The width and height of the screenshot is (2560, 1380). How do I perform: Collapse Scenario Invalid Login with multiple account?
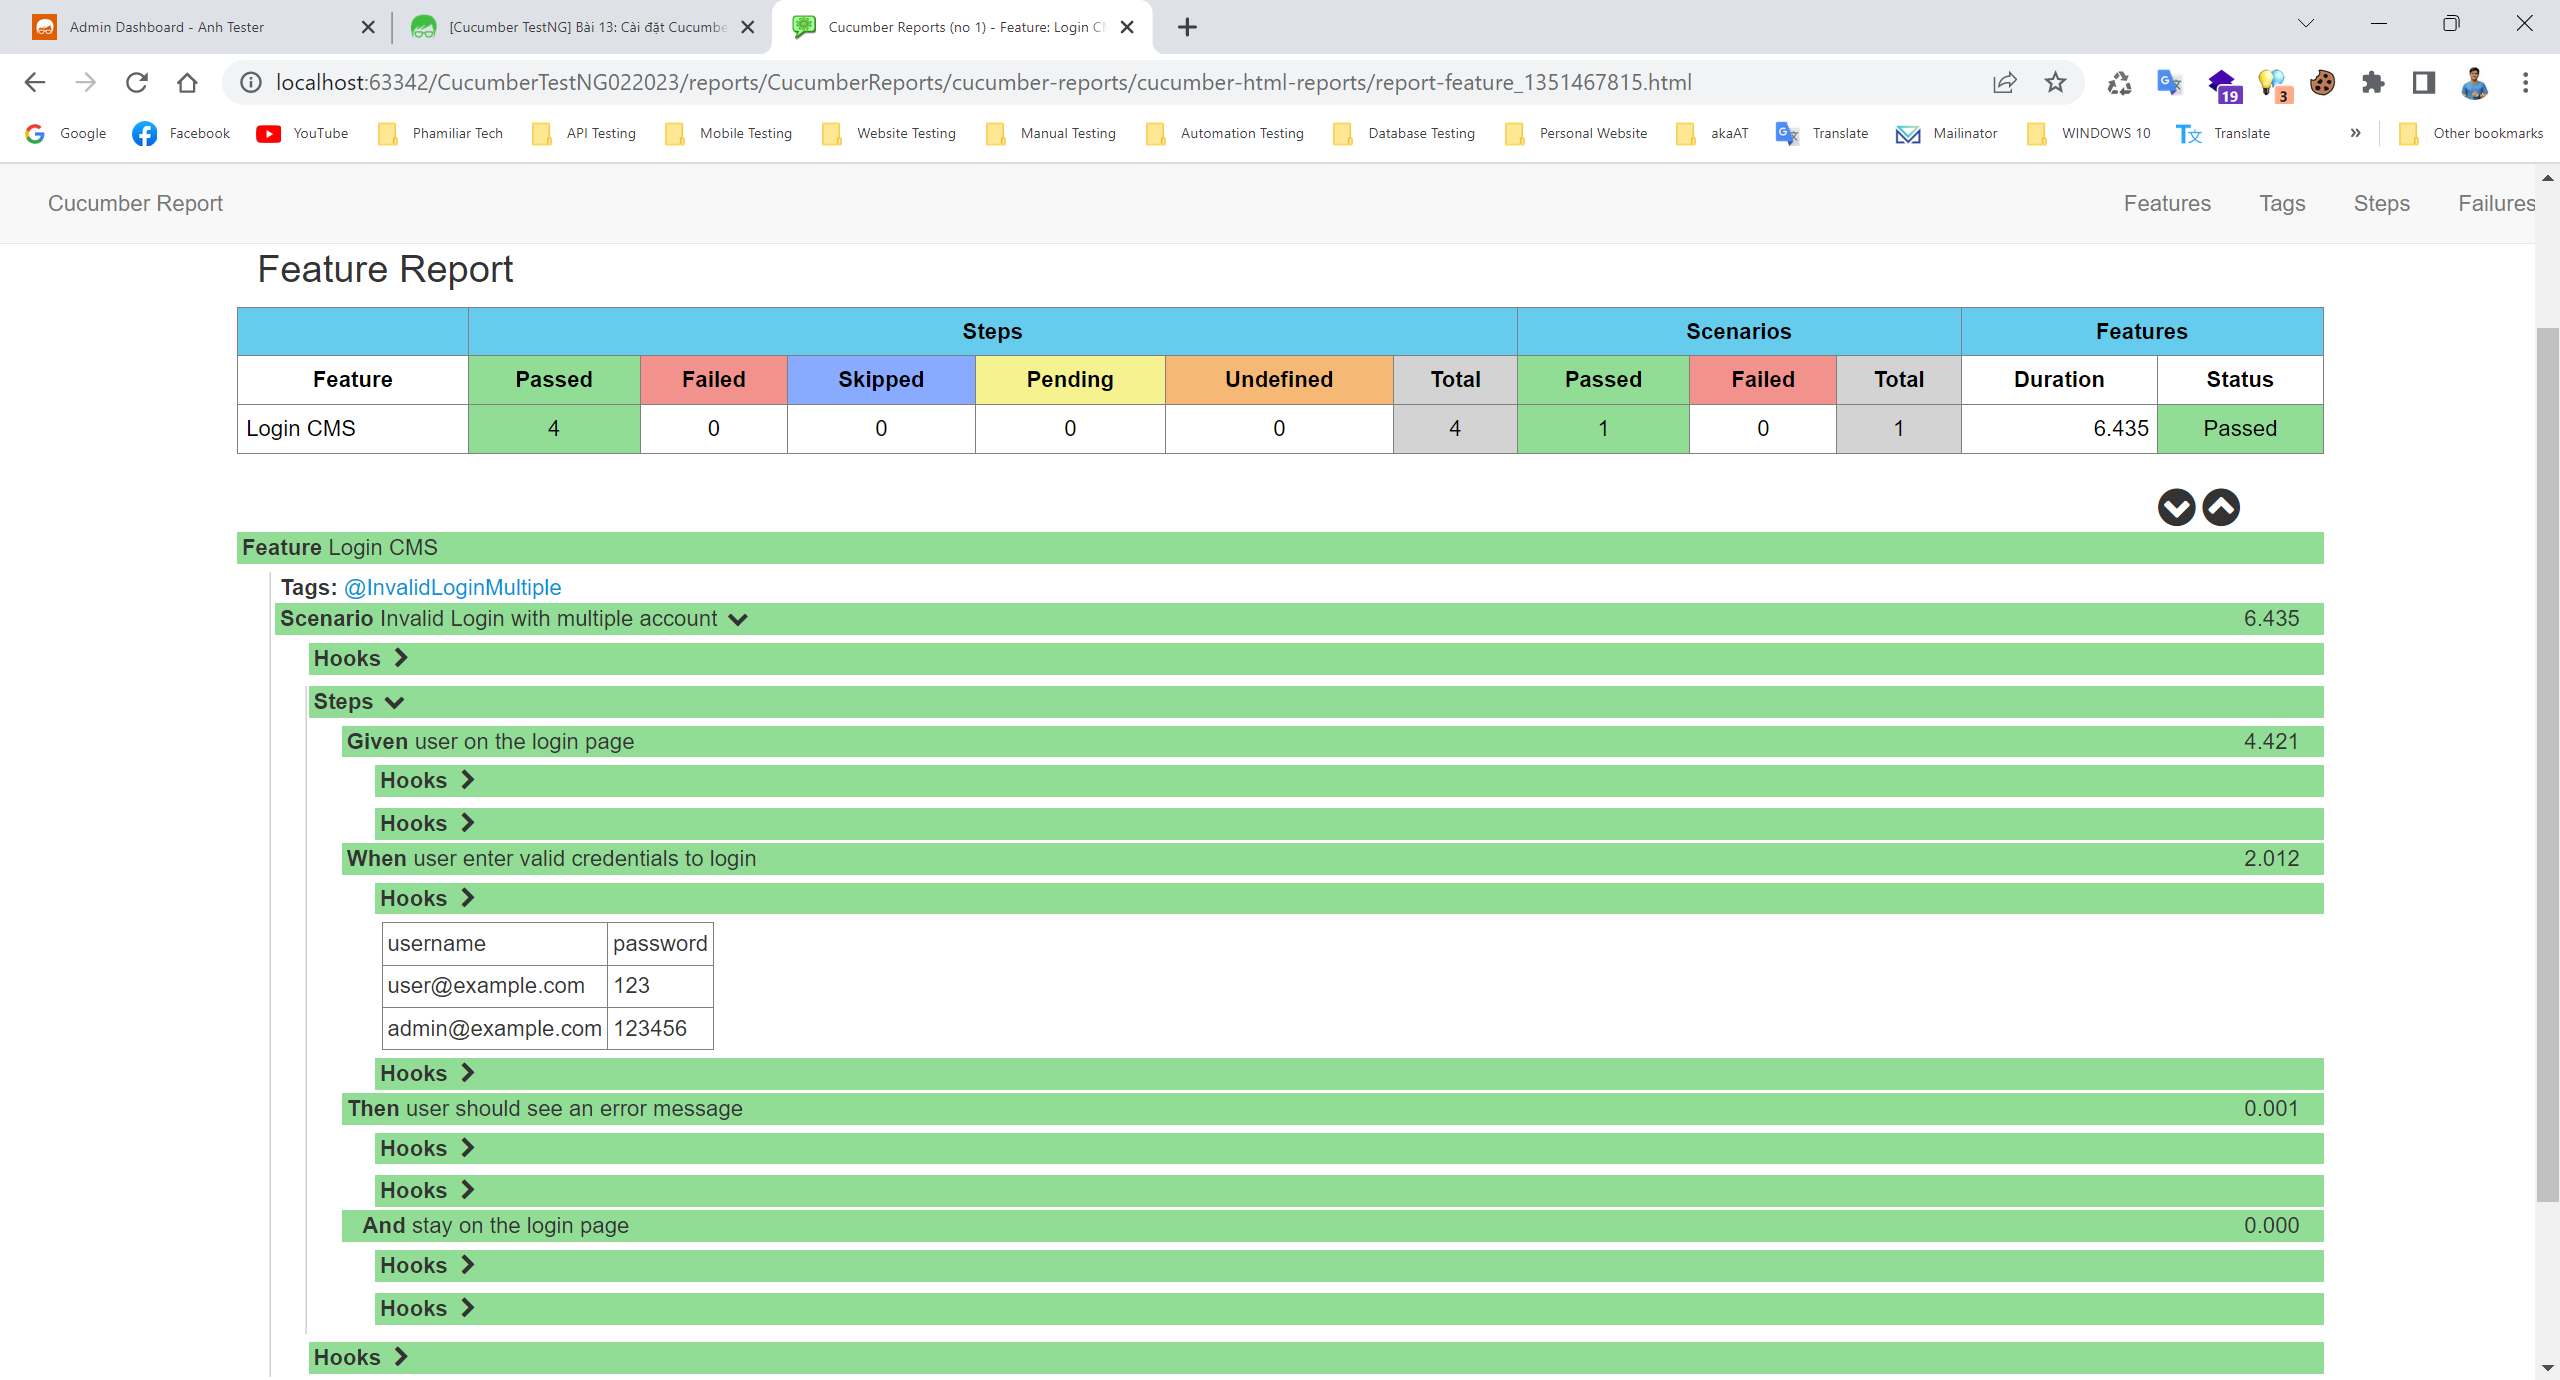tap(738, 619)
